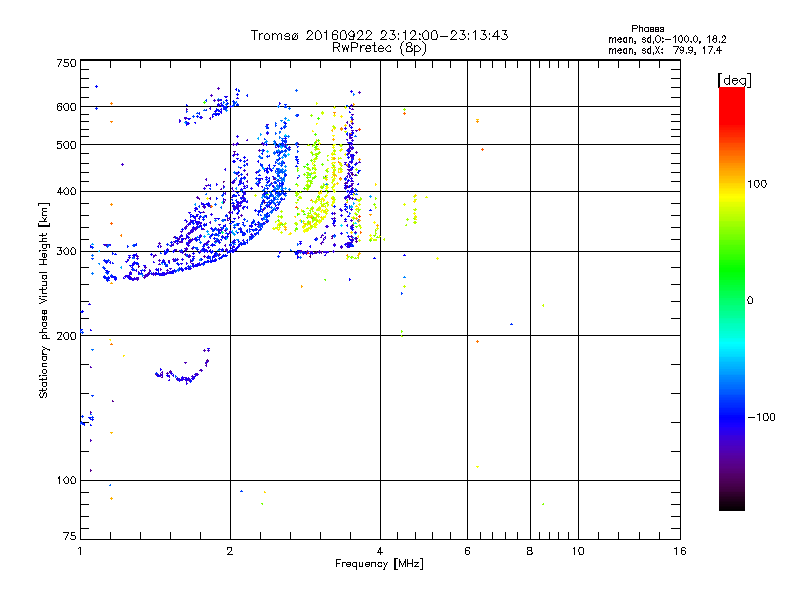
Task: Click the 16 tick label on the frequency axis
Action: tap(679, 551)
